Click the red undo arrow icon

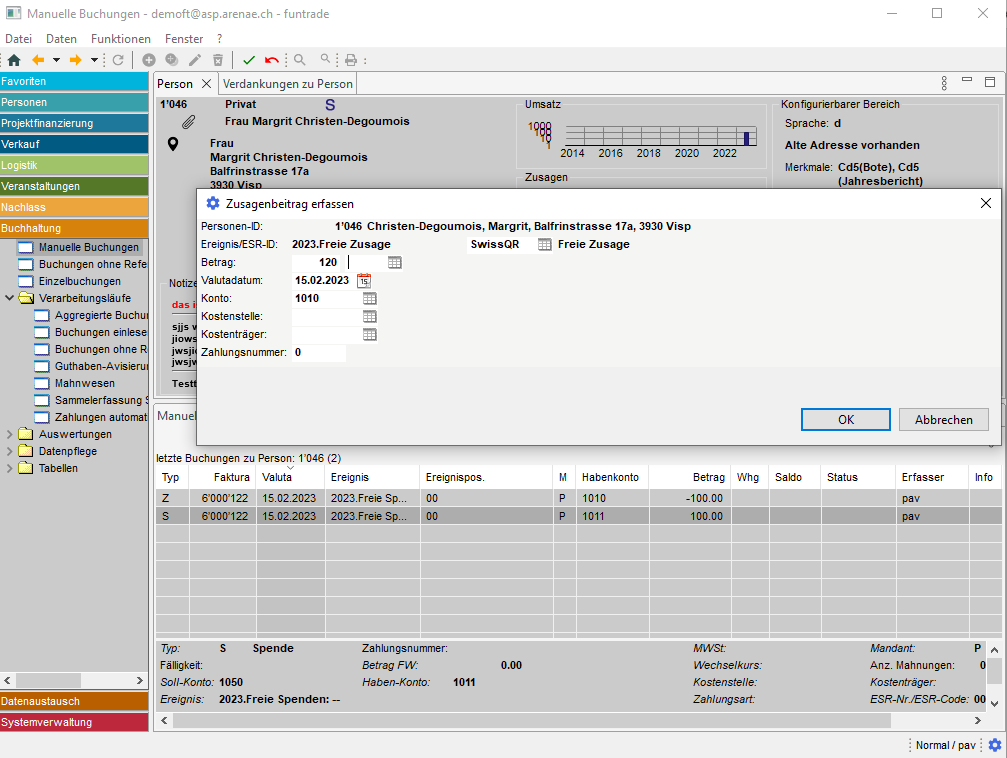pyautogui.click(x=272, y=60)
